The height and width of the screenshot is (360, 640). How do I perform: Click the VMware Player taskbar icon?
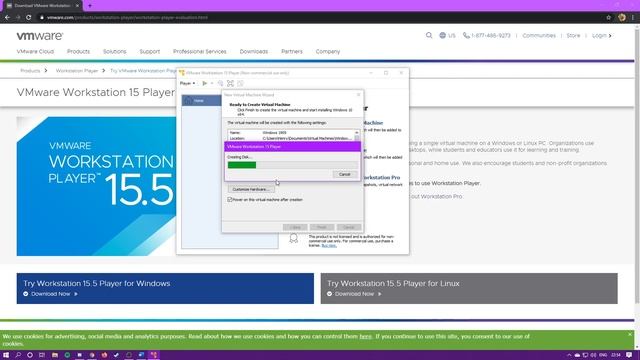(x=154, y=355)
